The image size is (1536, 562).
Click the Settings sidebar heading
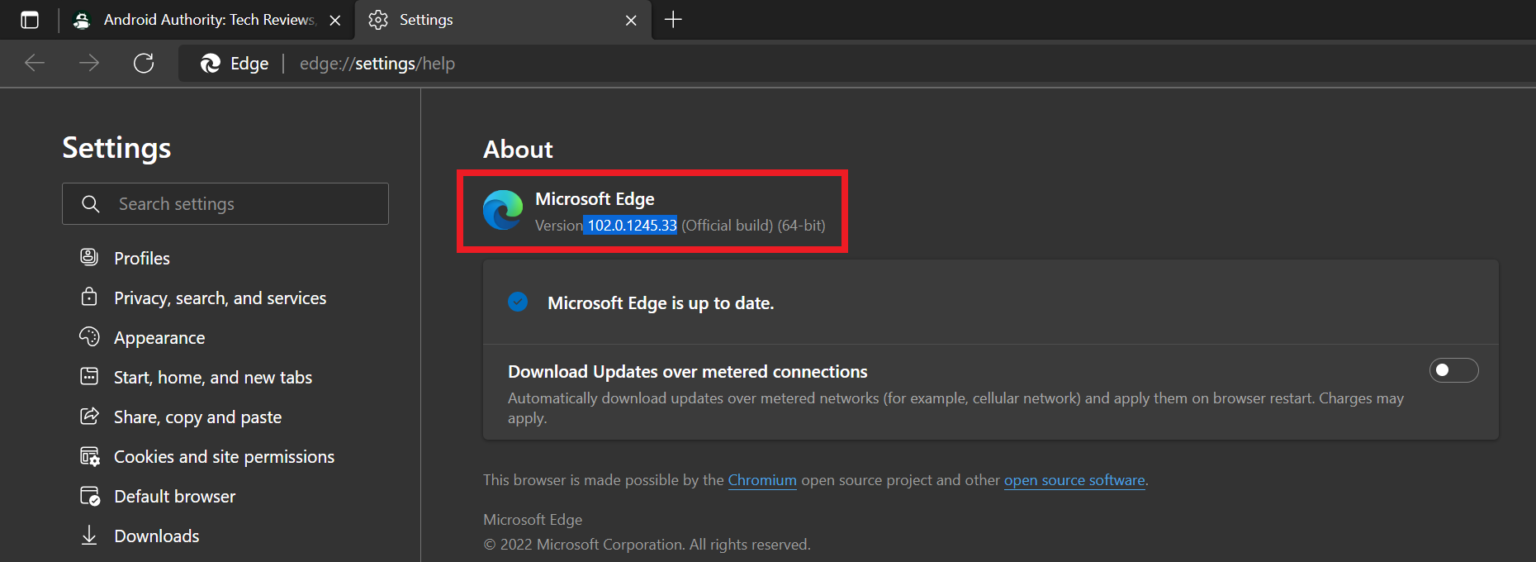point(116,148)
